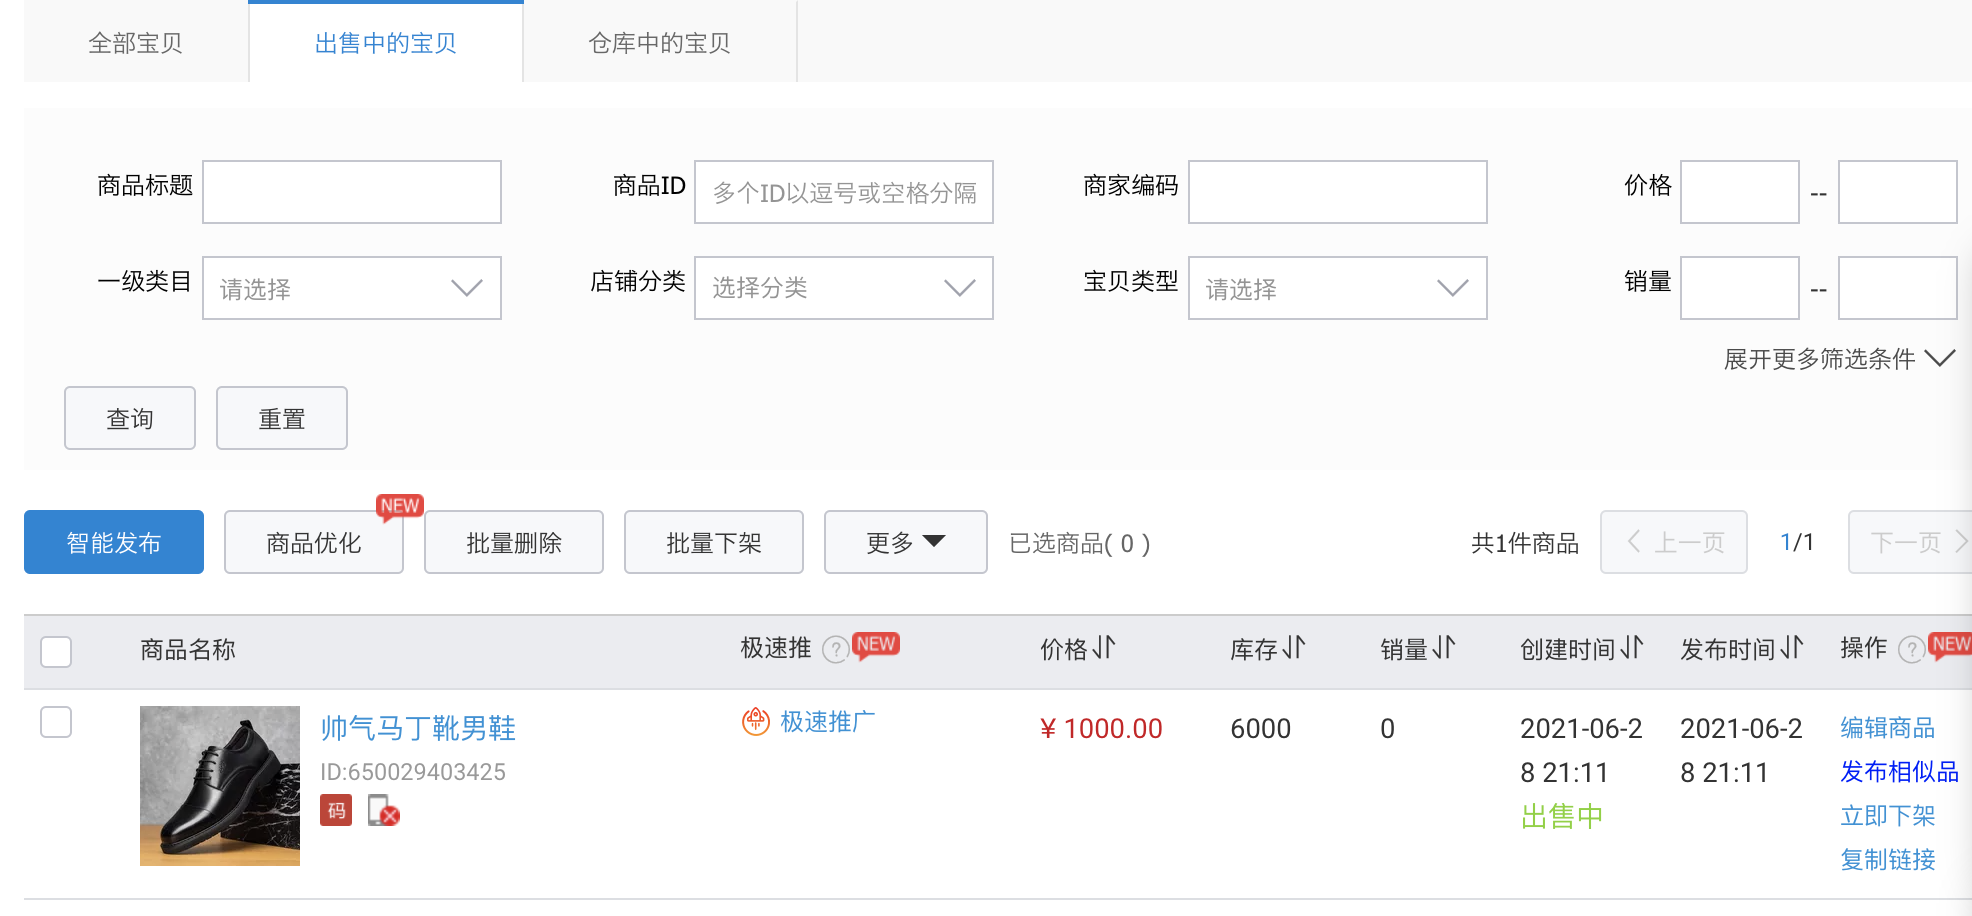Click the black shoe product thumbnail
This screenshot has width=1972, height=916.
[x=220, y=786]
